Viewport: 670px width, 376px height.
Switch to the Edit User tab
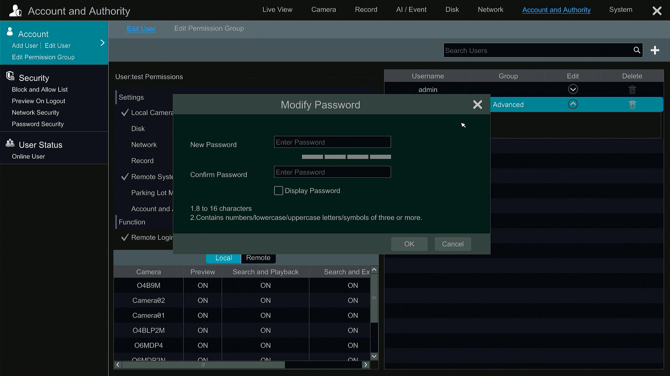tap(141, 29)
